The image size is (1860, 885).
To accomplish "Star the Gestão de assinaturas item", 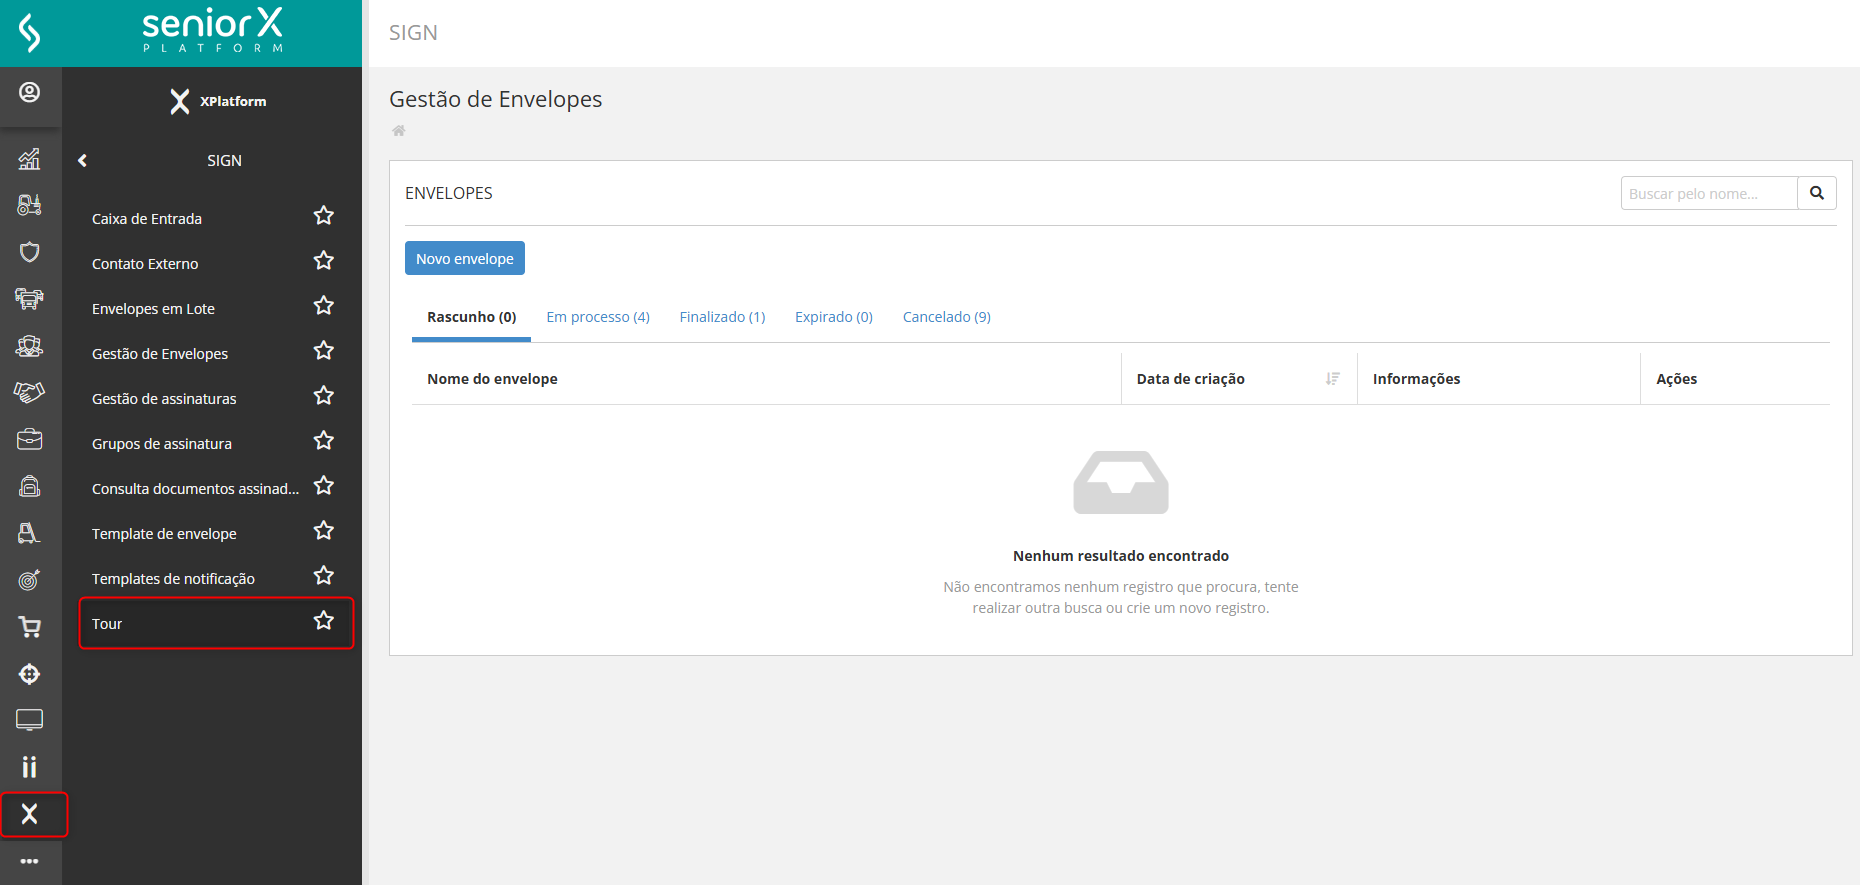I will (x=324, y=396).
